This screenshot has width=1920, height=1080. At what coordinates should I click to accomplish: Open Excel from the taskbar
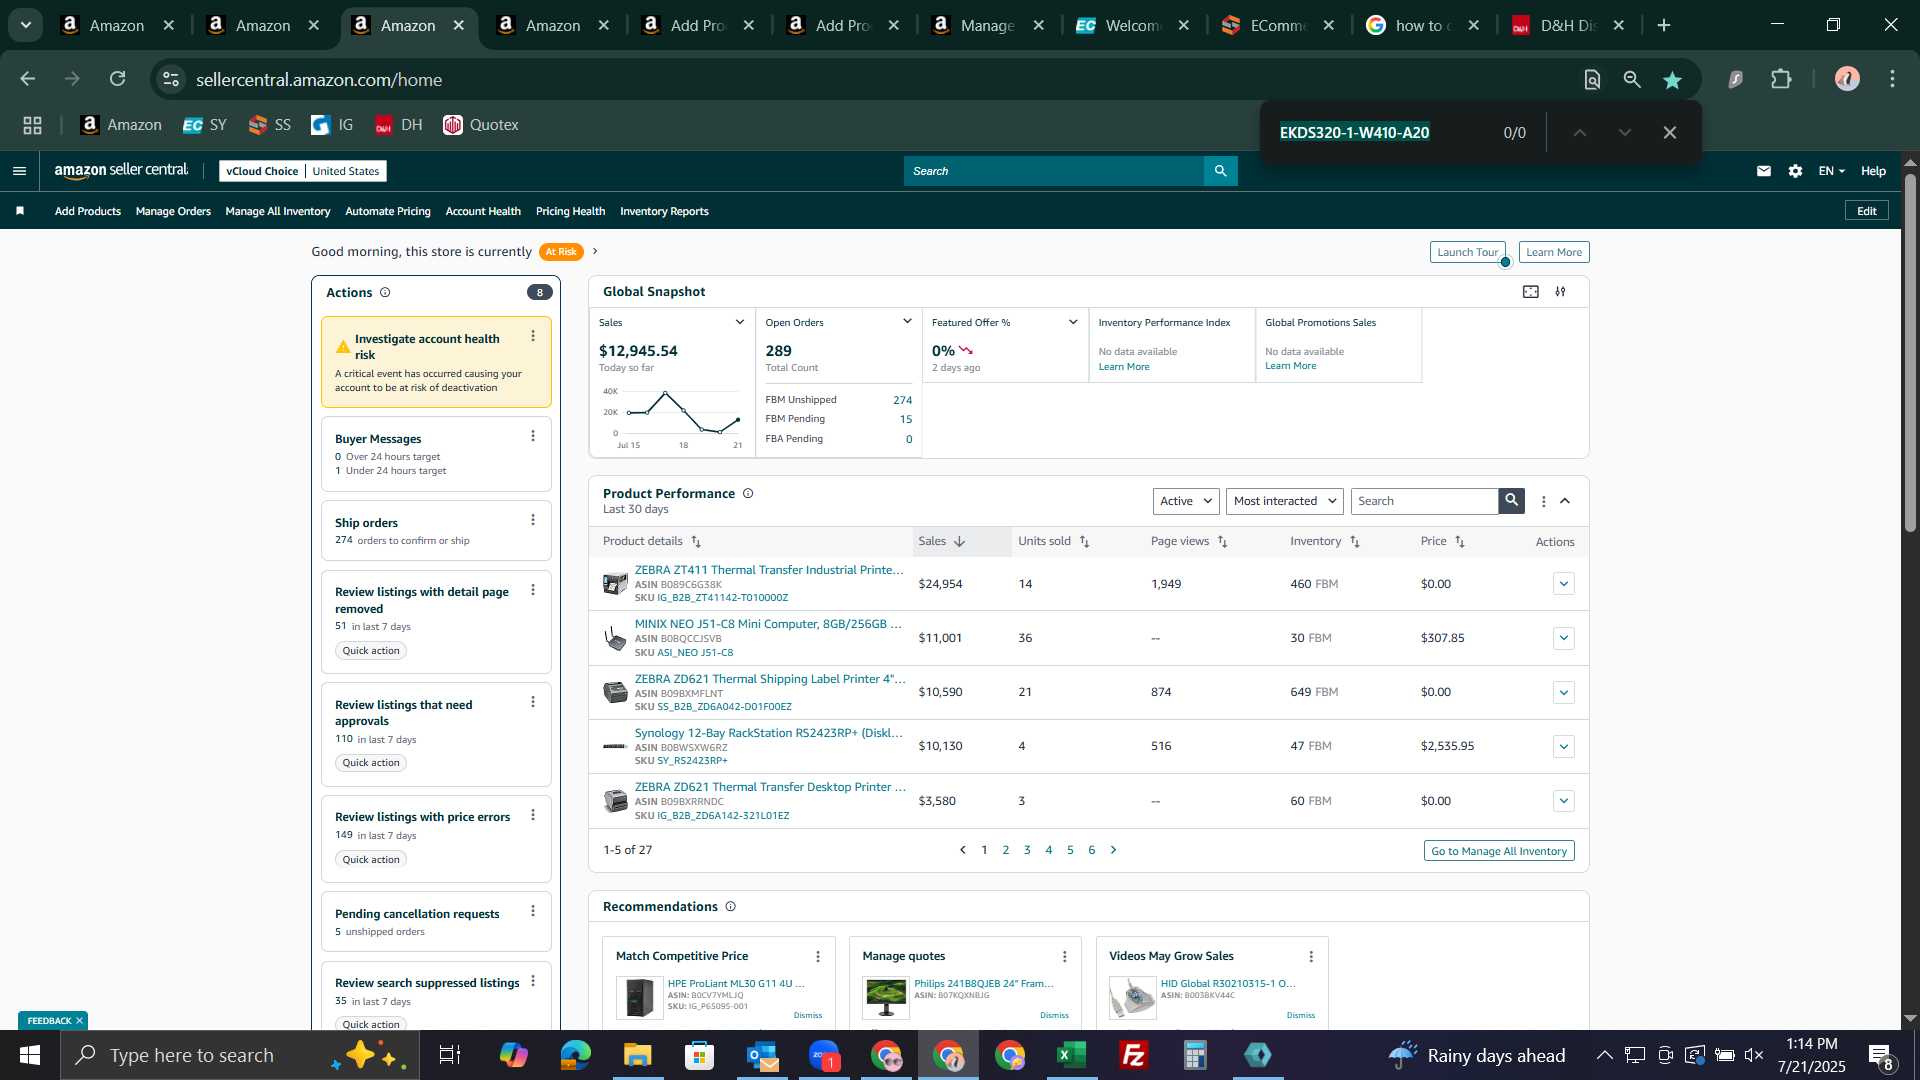click(x=1072, y=1055)
